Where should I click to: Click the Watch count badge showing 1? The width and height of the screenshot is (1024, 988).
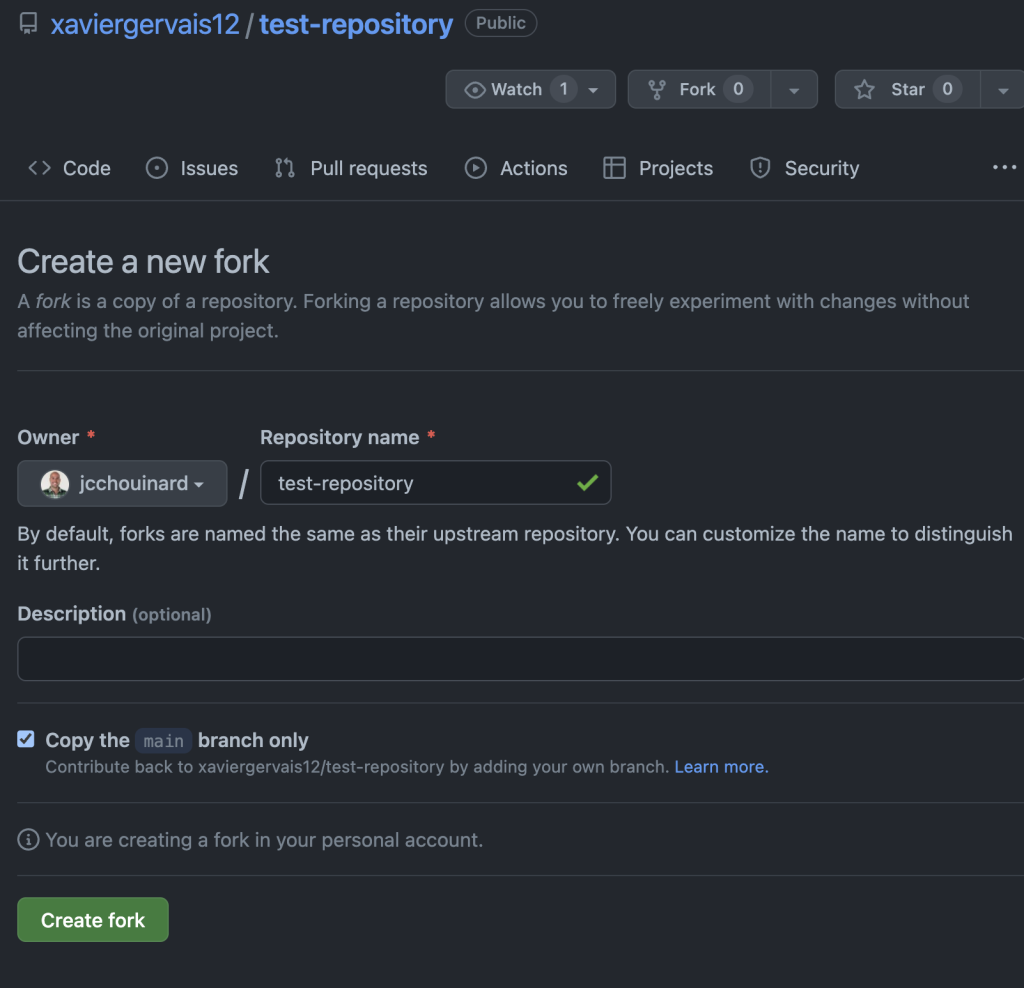(x=564, y=89)
